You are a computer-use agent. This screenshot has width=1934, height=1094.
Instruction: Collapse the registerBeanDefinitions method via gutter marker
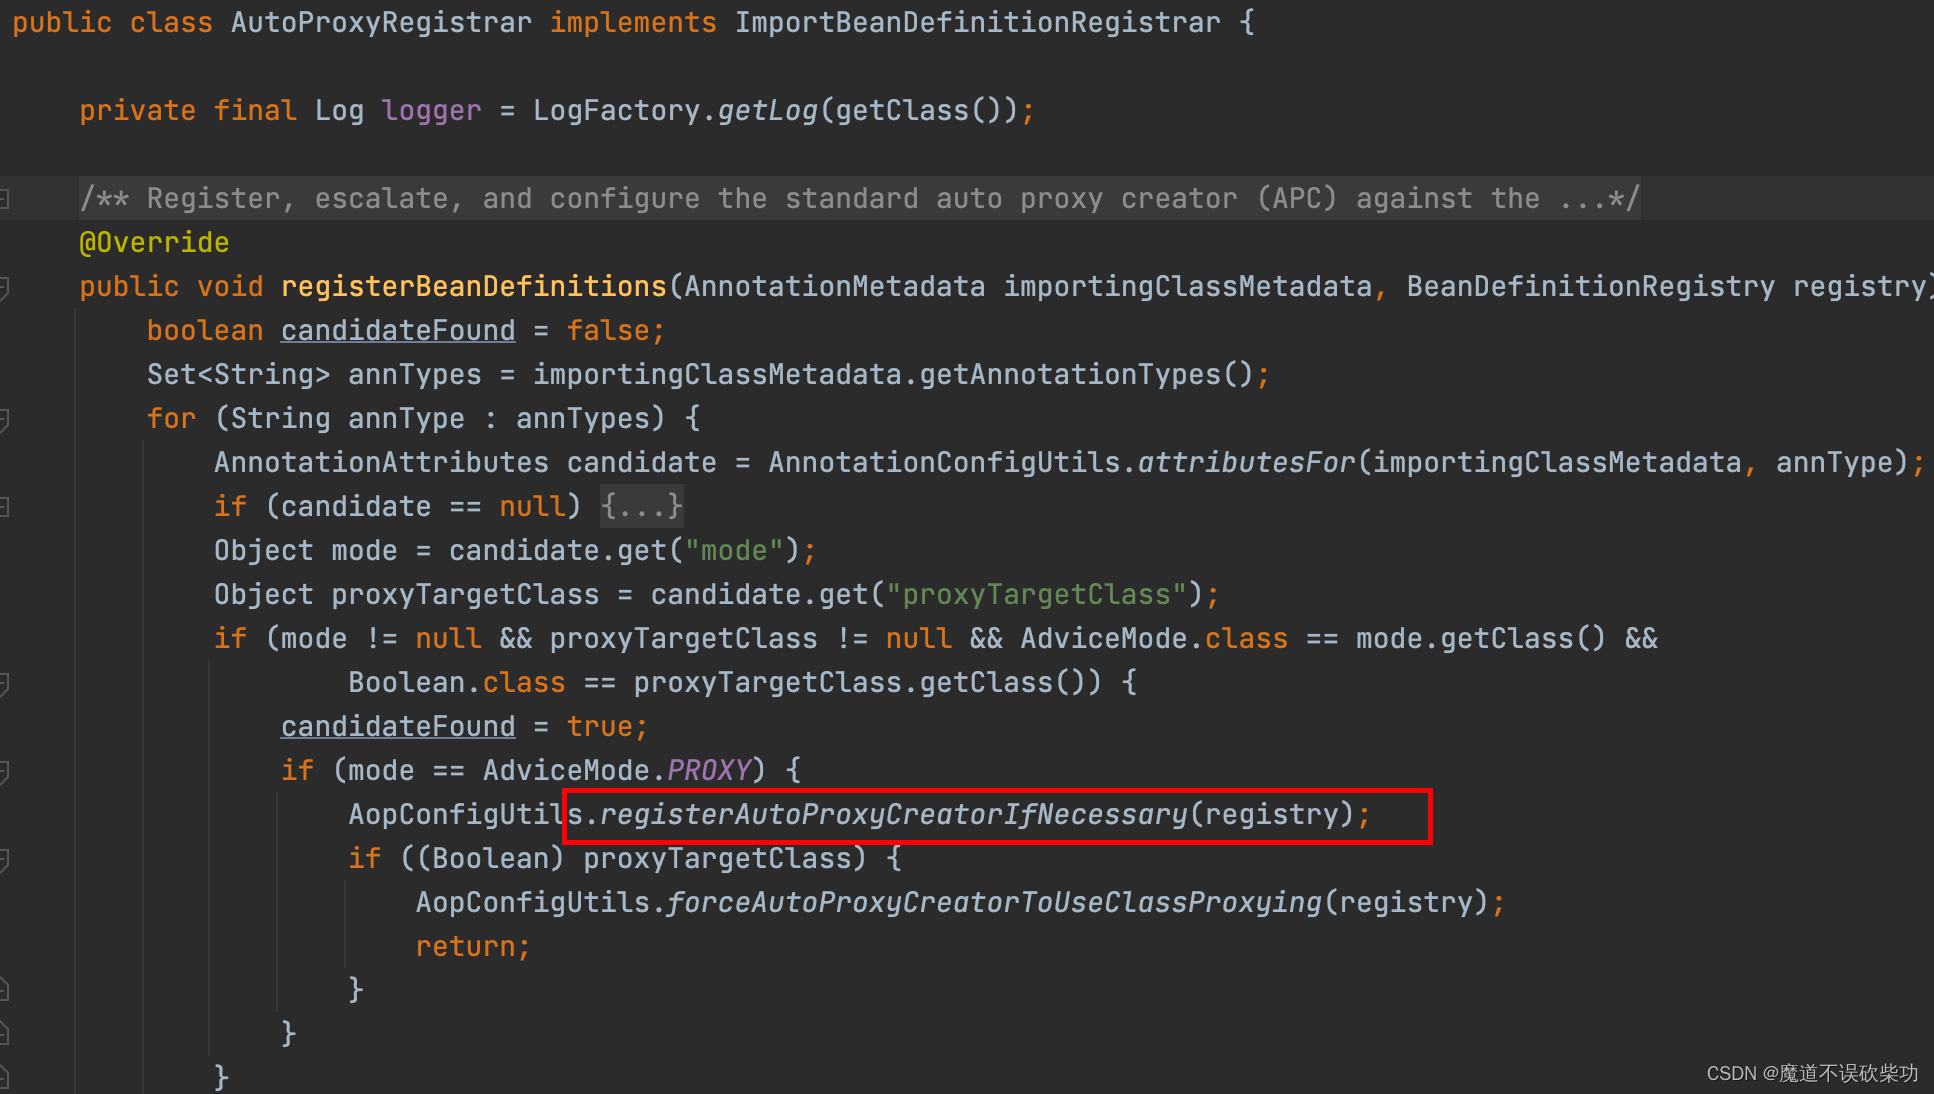point(4,287)
